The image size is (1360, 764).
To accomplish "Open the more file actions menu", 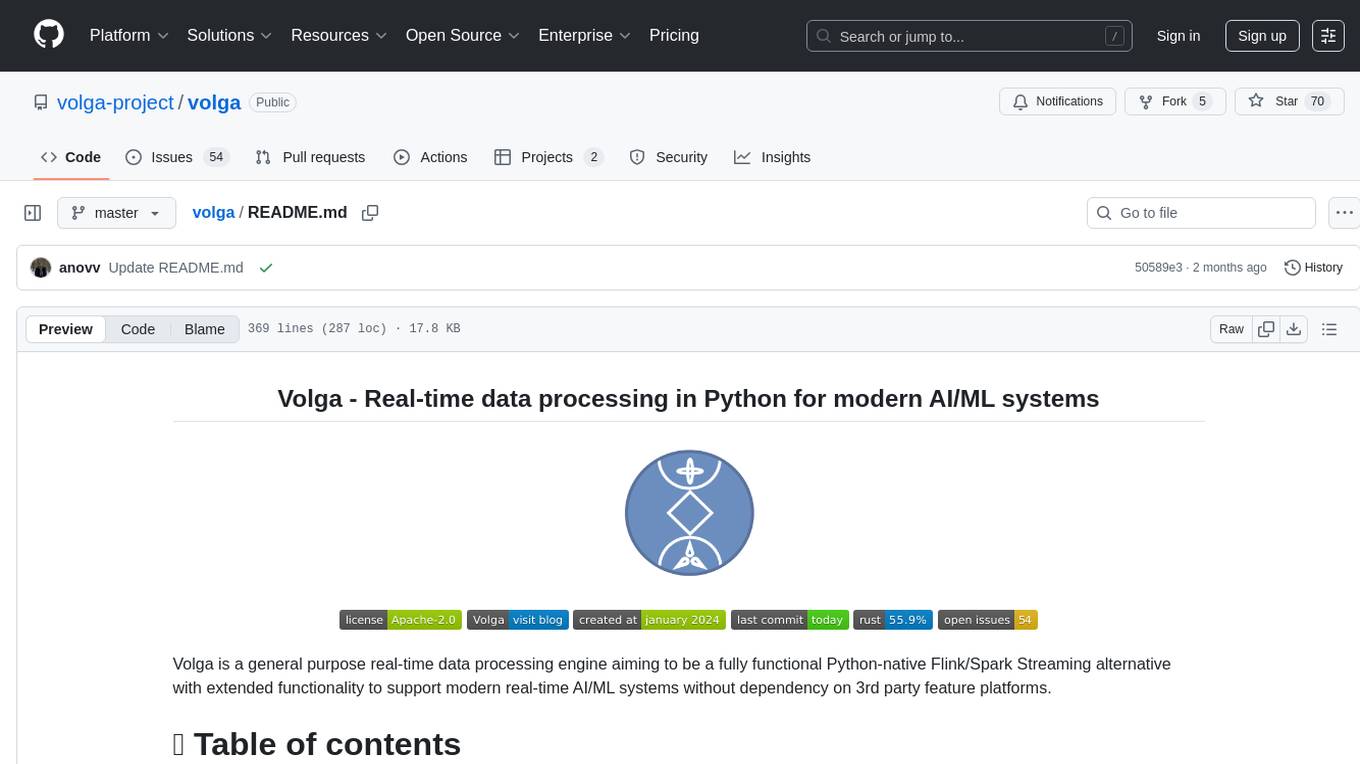I will (1344, 213).
